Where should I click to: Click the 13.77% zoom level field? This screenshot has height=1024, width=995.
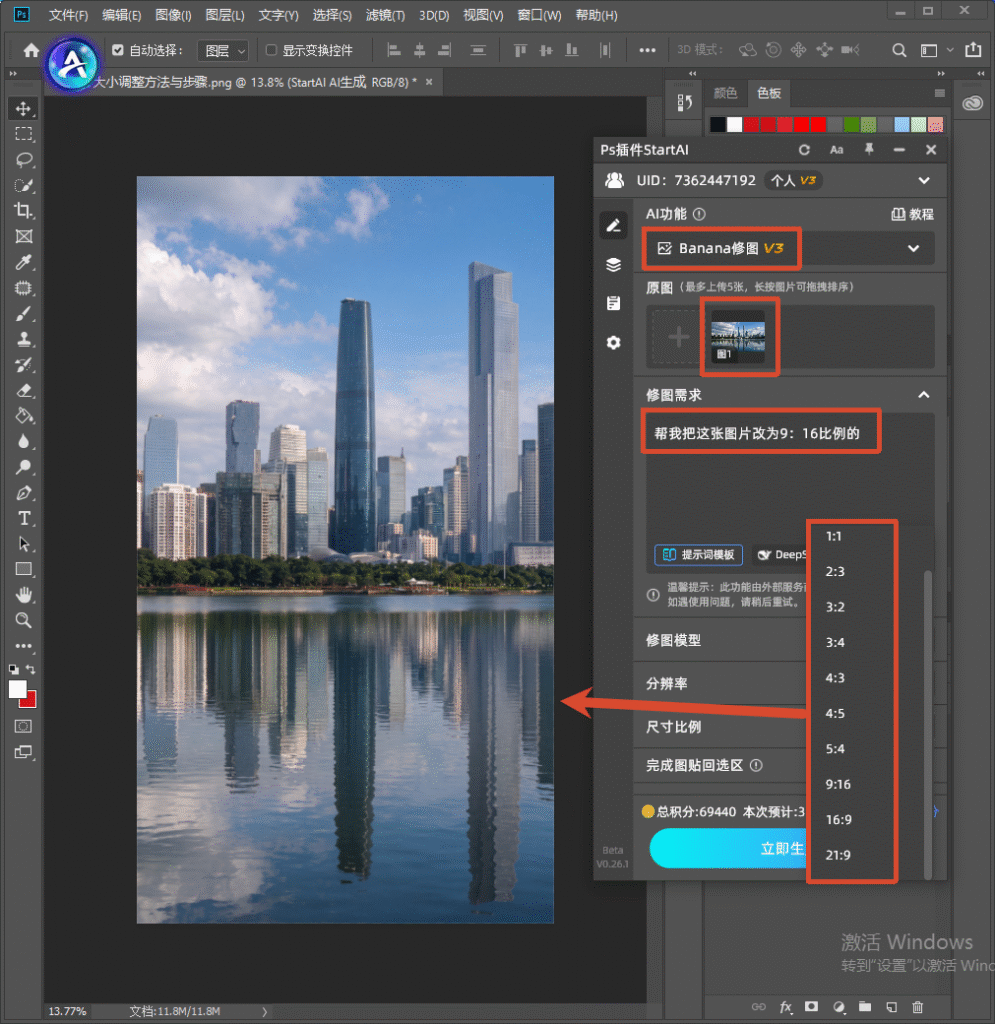[x=67, y=1011]
